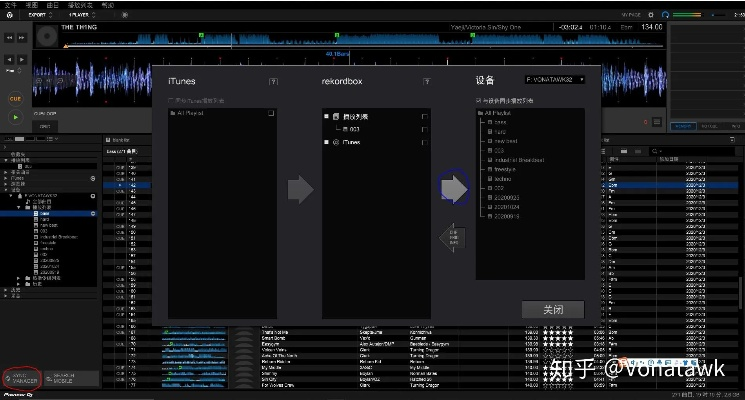Open help icon beside iTunes heading
The image size is (745, 400).
pos(273,80)
